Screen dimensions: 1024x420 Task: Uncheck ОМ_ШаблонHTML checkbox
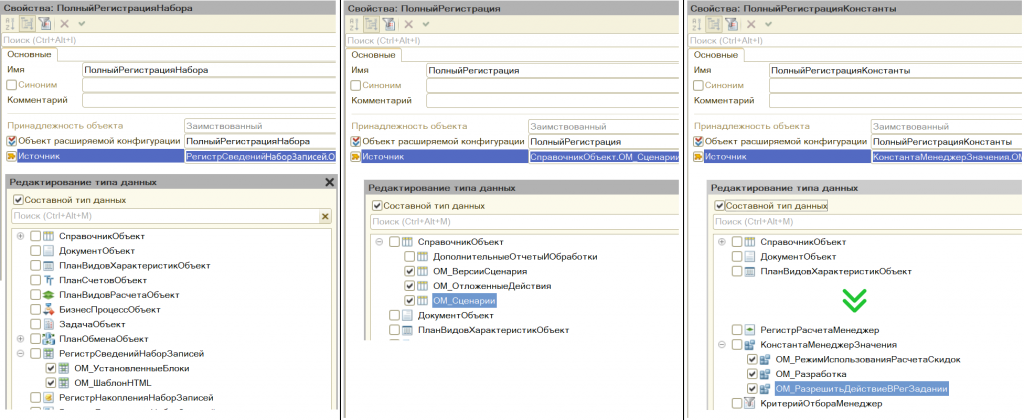[52, 383]
